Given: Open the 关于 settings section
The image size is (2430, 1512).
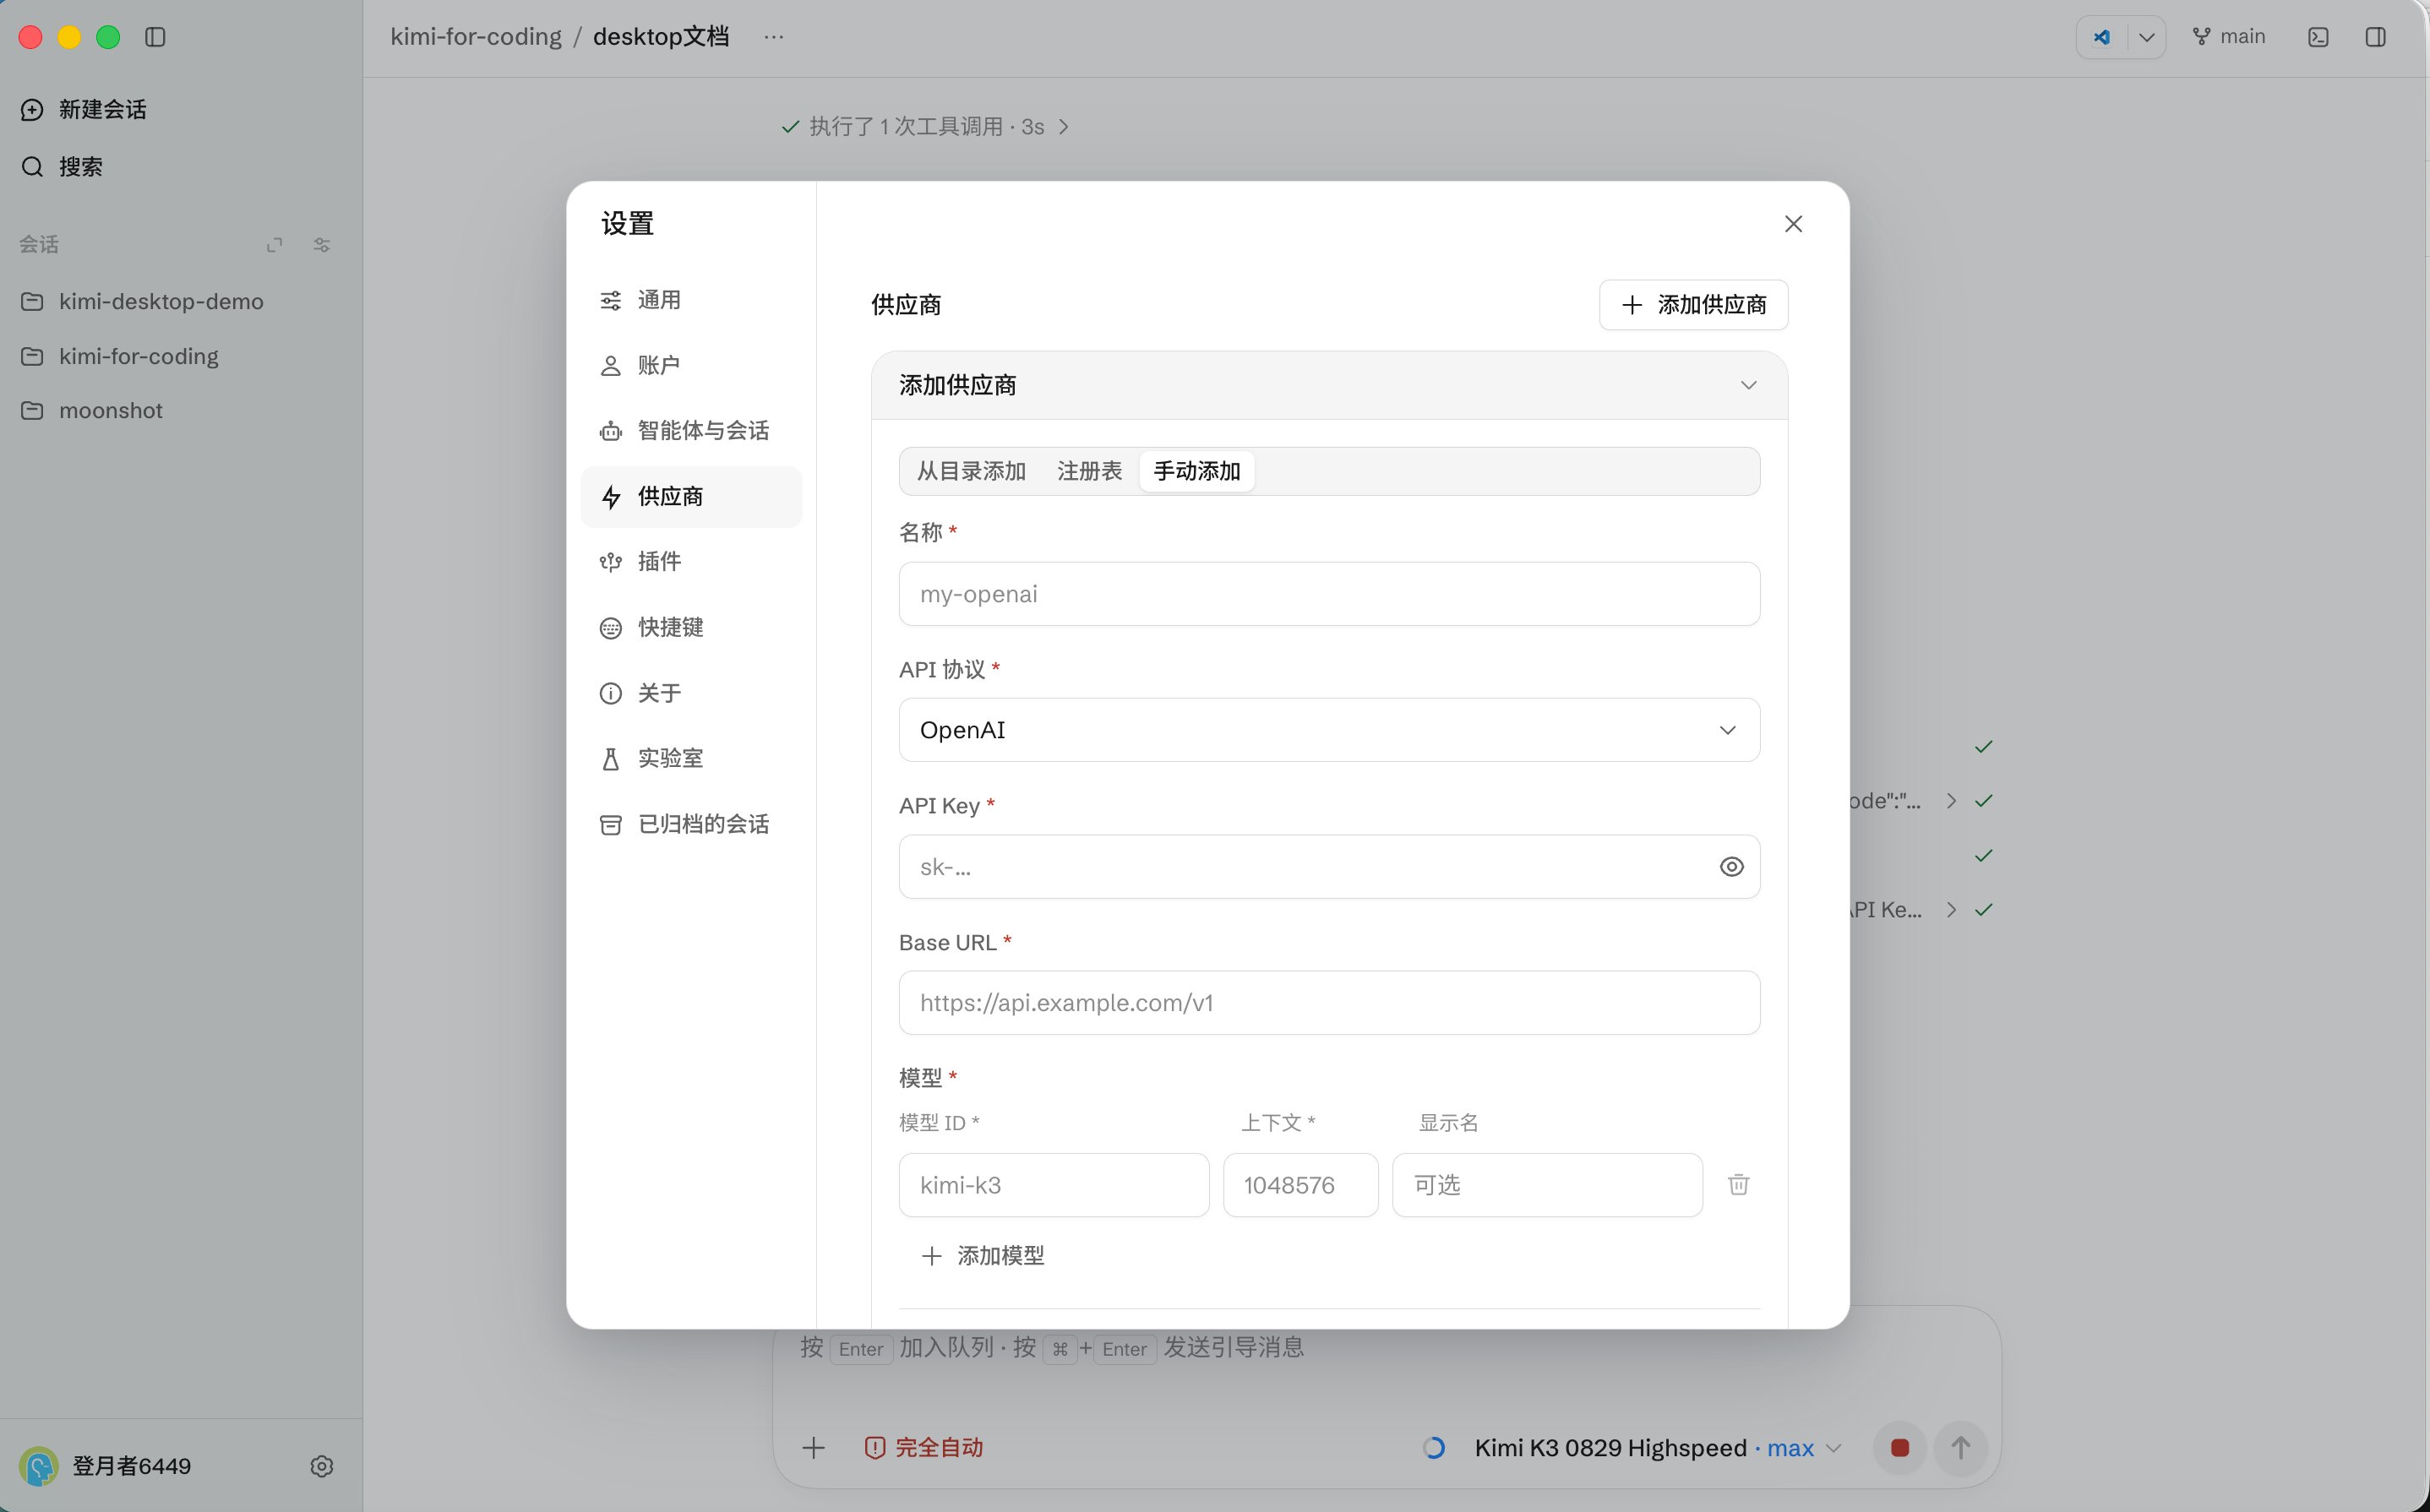Looking at the screenshot, I should point(691,693).
